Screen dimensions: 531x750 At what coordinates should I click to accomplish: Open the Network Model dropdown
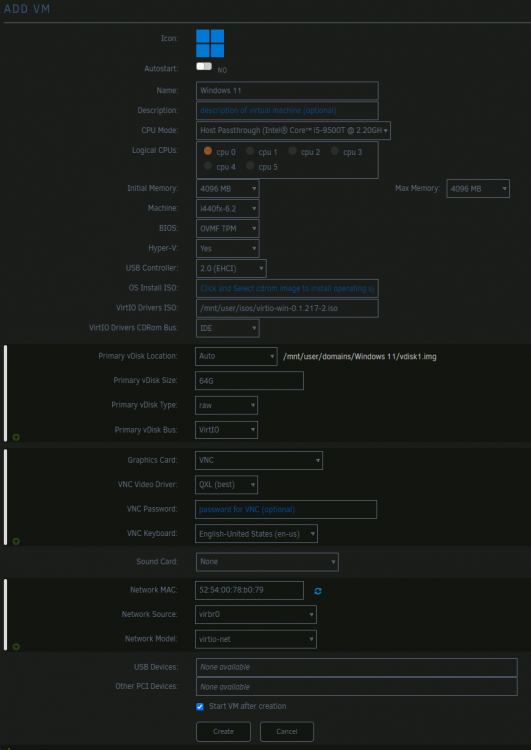pyautogui.click(x=256, y=640)
